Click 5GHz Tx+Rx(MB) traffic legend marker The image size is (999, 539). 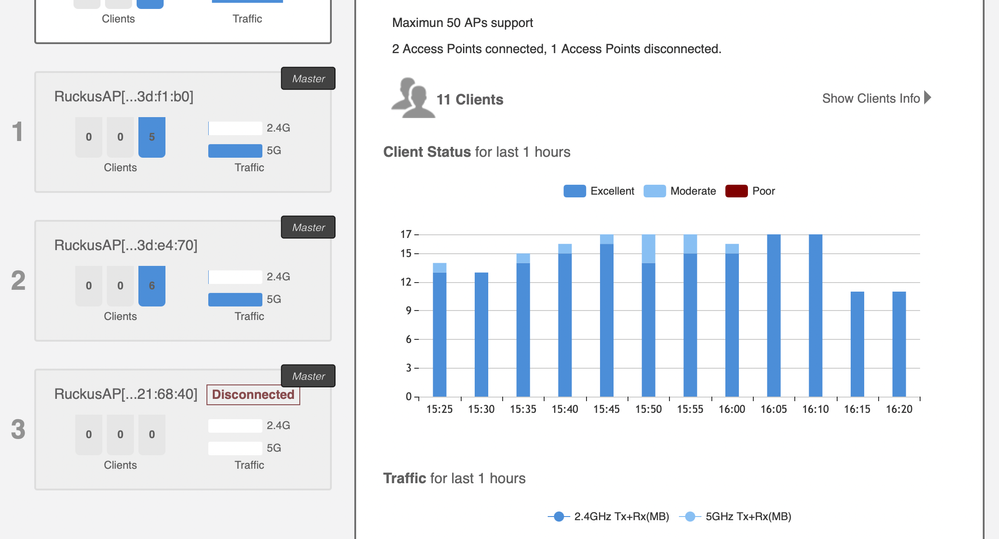pos(689,516)
